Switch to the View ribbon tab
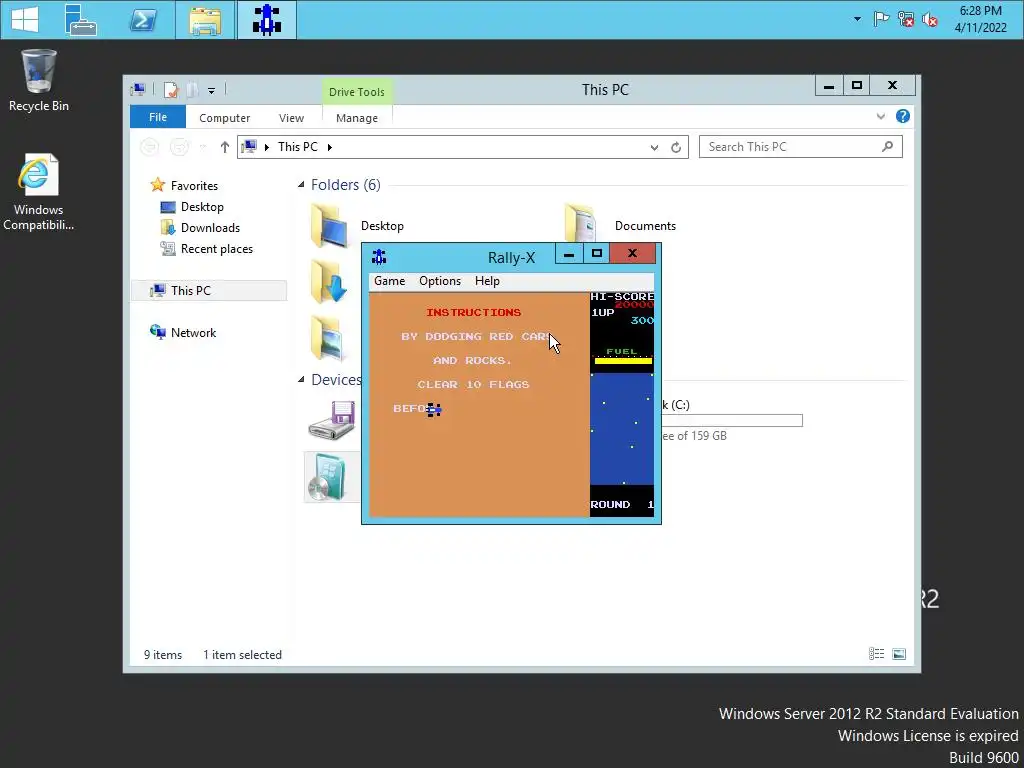 pyautogui.click(x=291, y=118)
